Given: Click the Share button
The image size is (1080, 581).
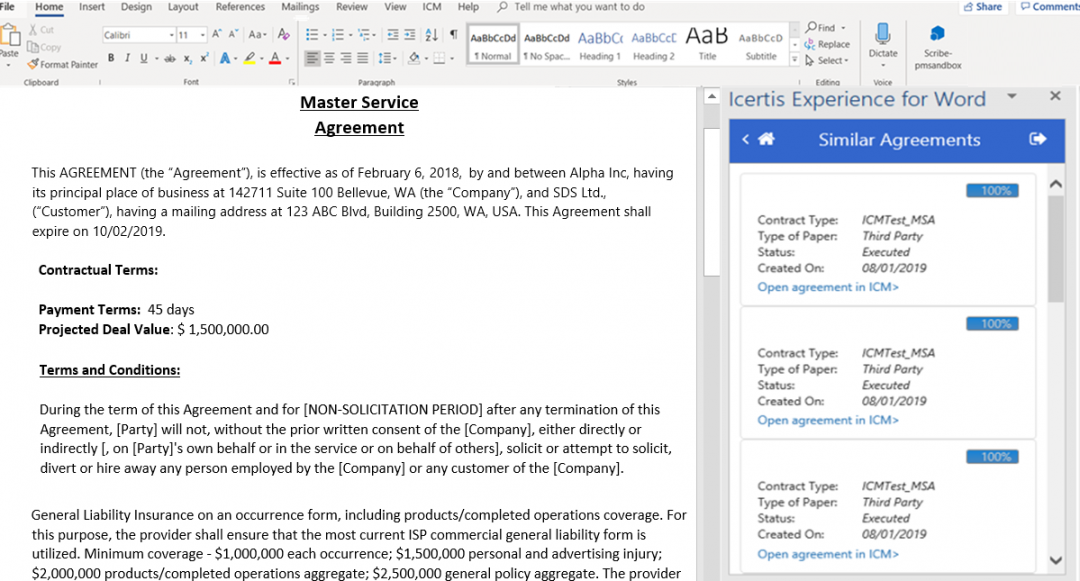Looking at the screenshot, I should point(982,7).
